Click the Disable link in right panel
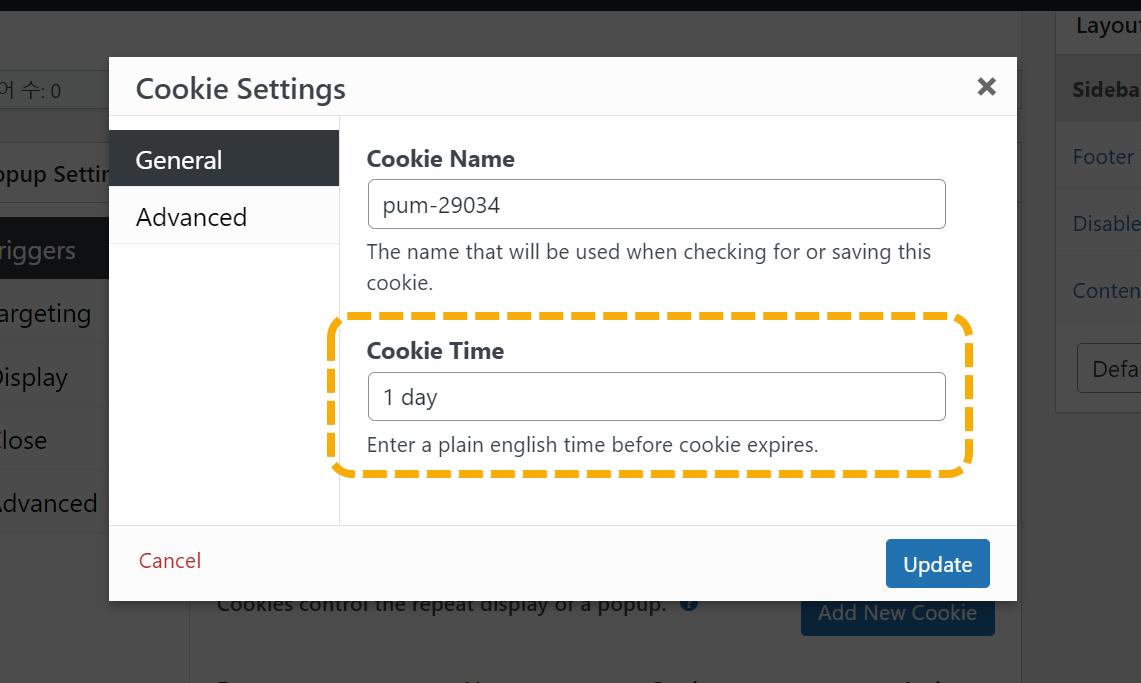1141x683 pixels. (x=1106, y=223)
